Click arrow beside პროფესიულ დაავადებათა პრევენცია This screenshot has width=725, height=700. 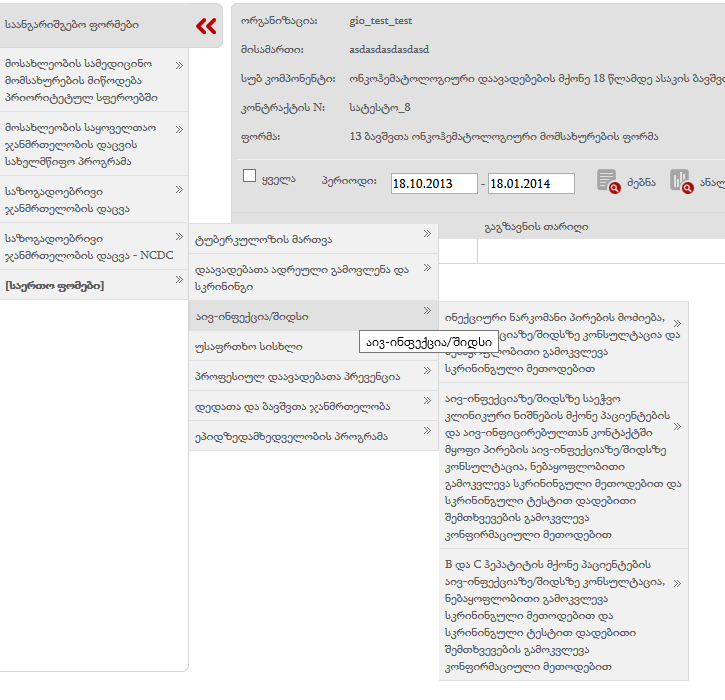pyautogui.click(x=427, y=372)
